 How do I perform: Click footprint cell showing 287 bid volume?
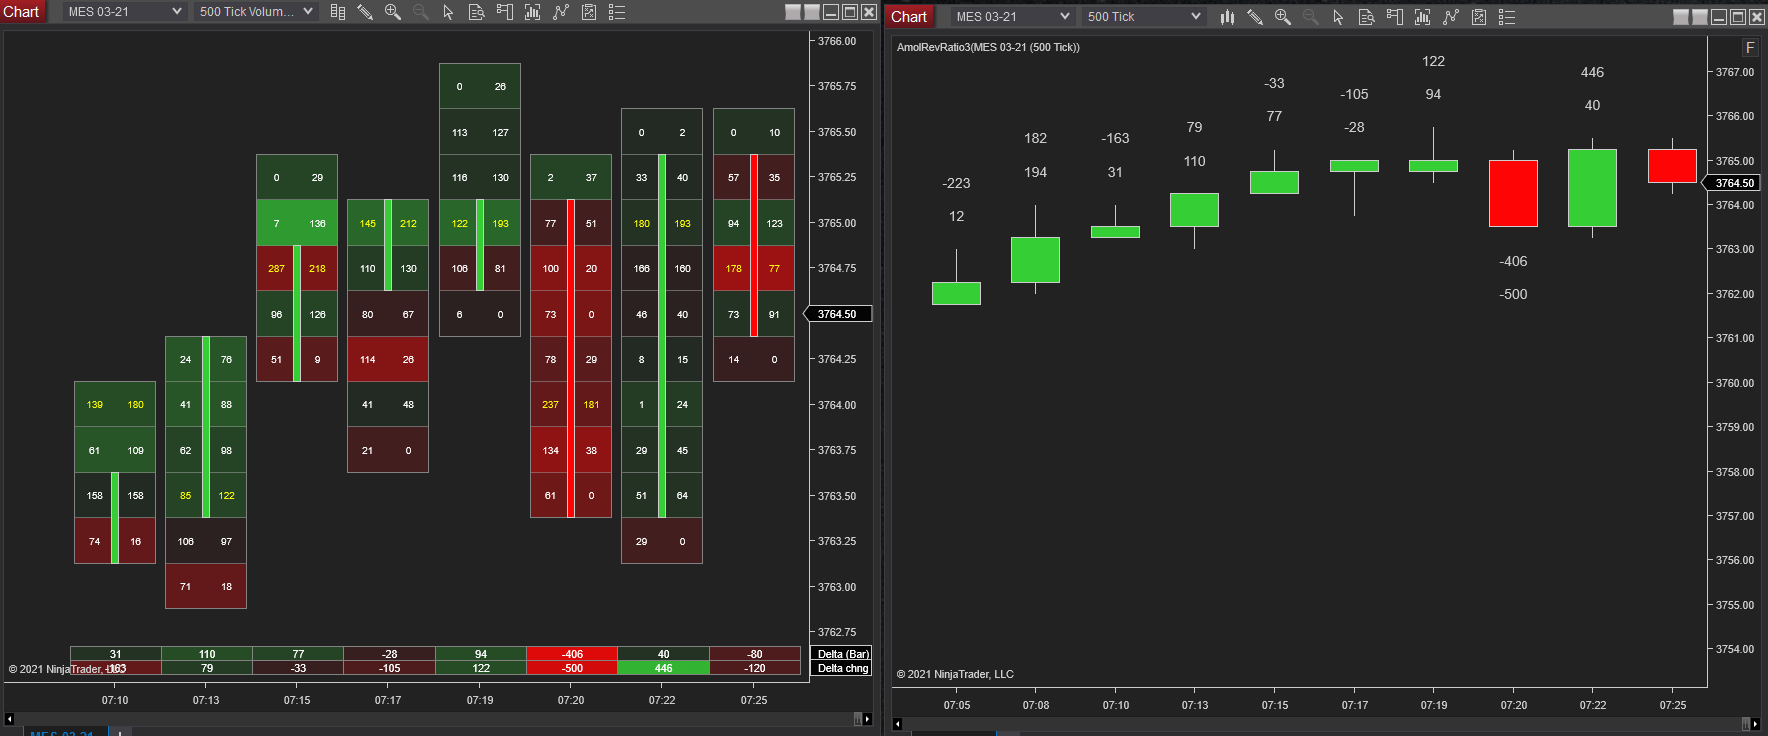(276, 269)
